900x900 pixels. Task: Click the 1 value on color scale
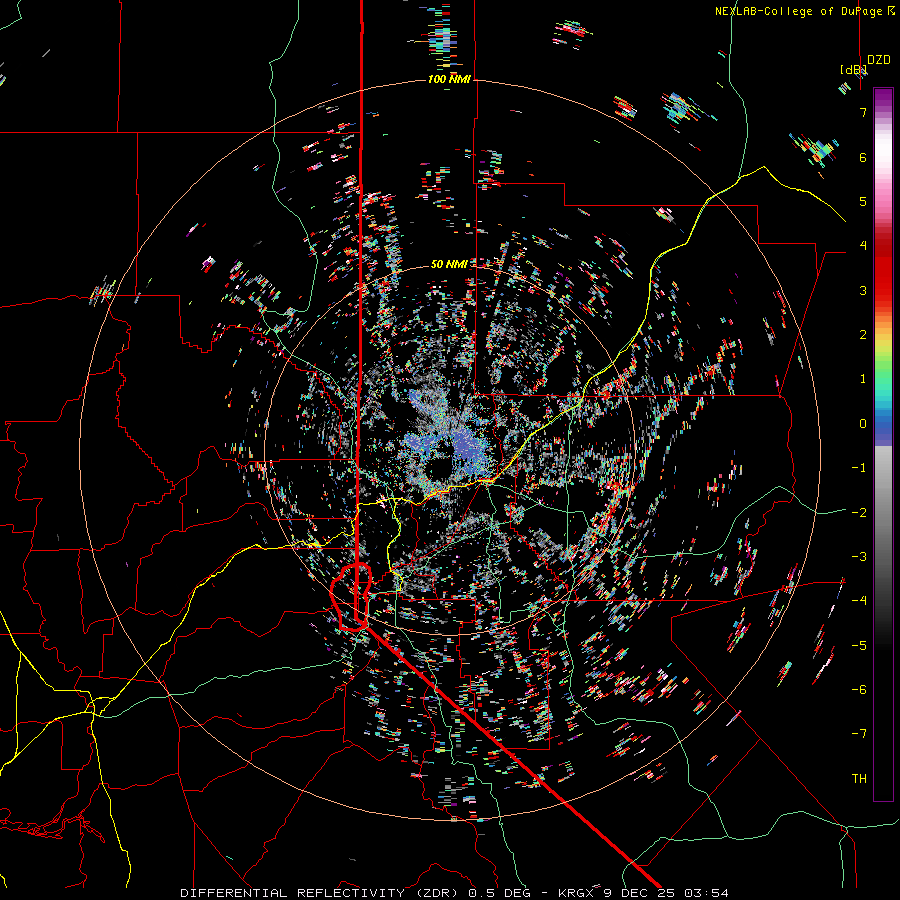coord(863,379)
